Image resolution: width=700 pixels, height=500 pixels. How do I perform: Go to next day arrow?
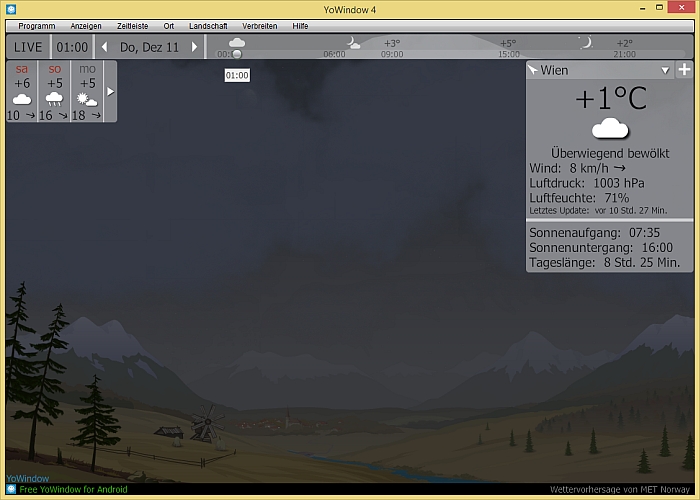pos(194,47)
